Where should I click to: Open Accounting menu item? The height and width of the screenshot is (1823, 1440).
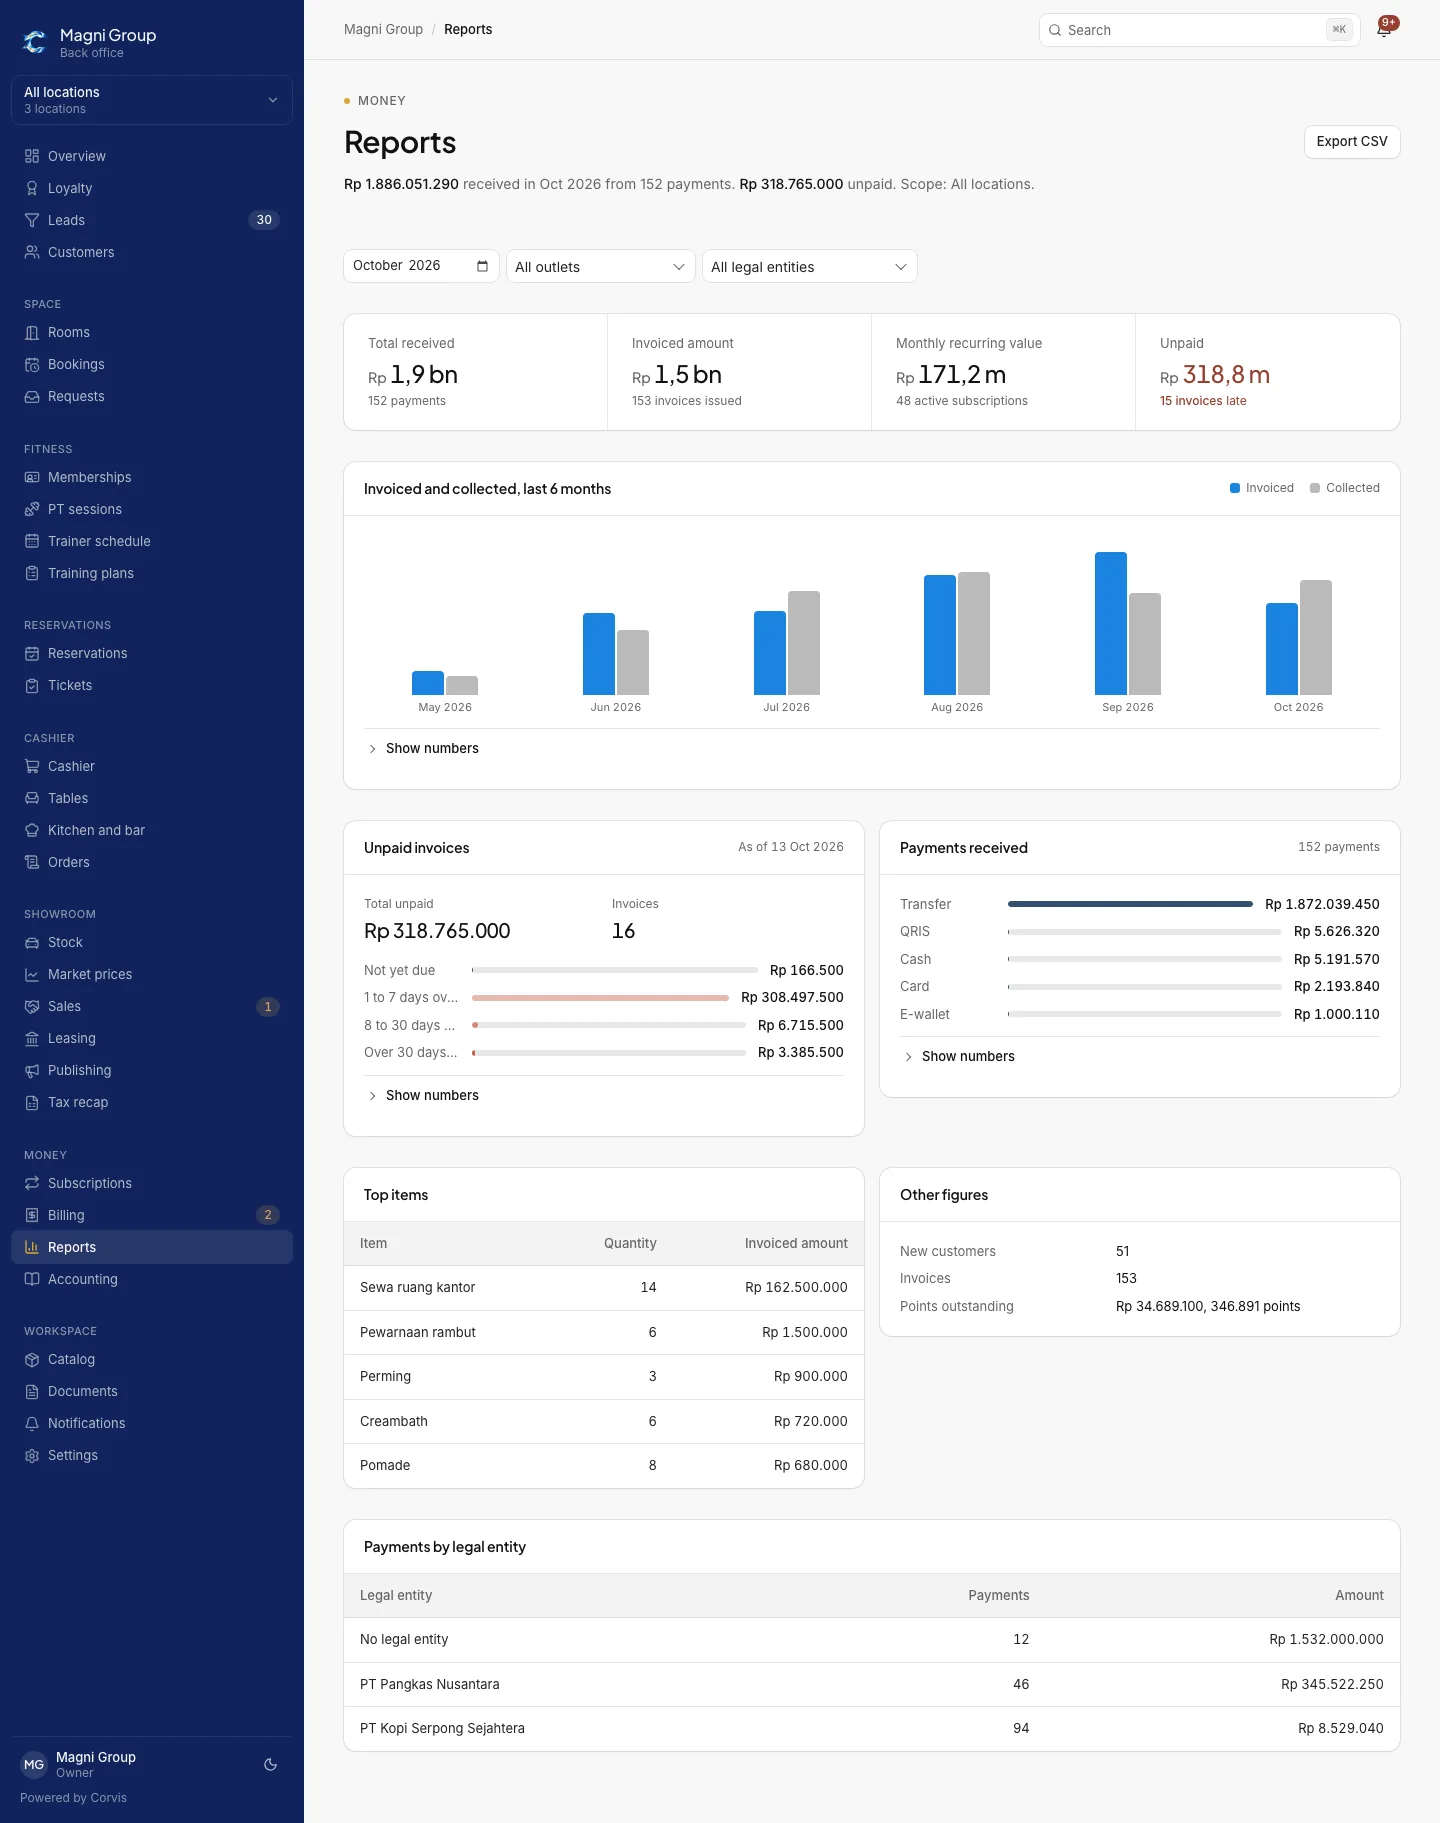pyautogui.click(x=152, y=1279)
